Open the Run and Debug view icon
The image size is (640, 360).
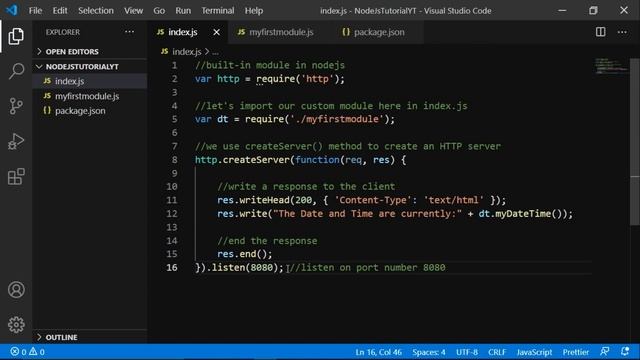pyautogui.click(x=16, y=141)
